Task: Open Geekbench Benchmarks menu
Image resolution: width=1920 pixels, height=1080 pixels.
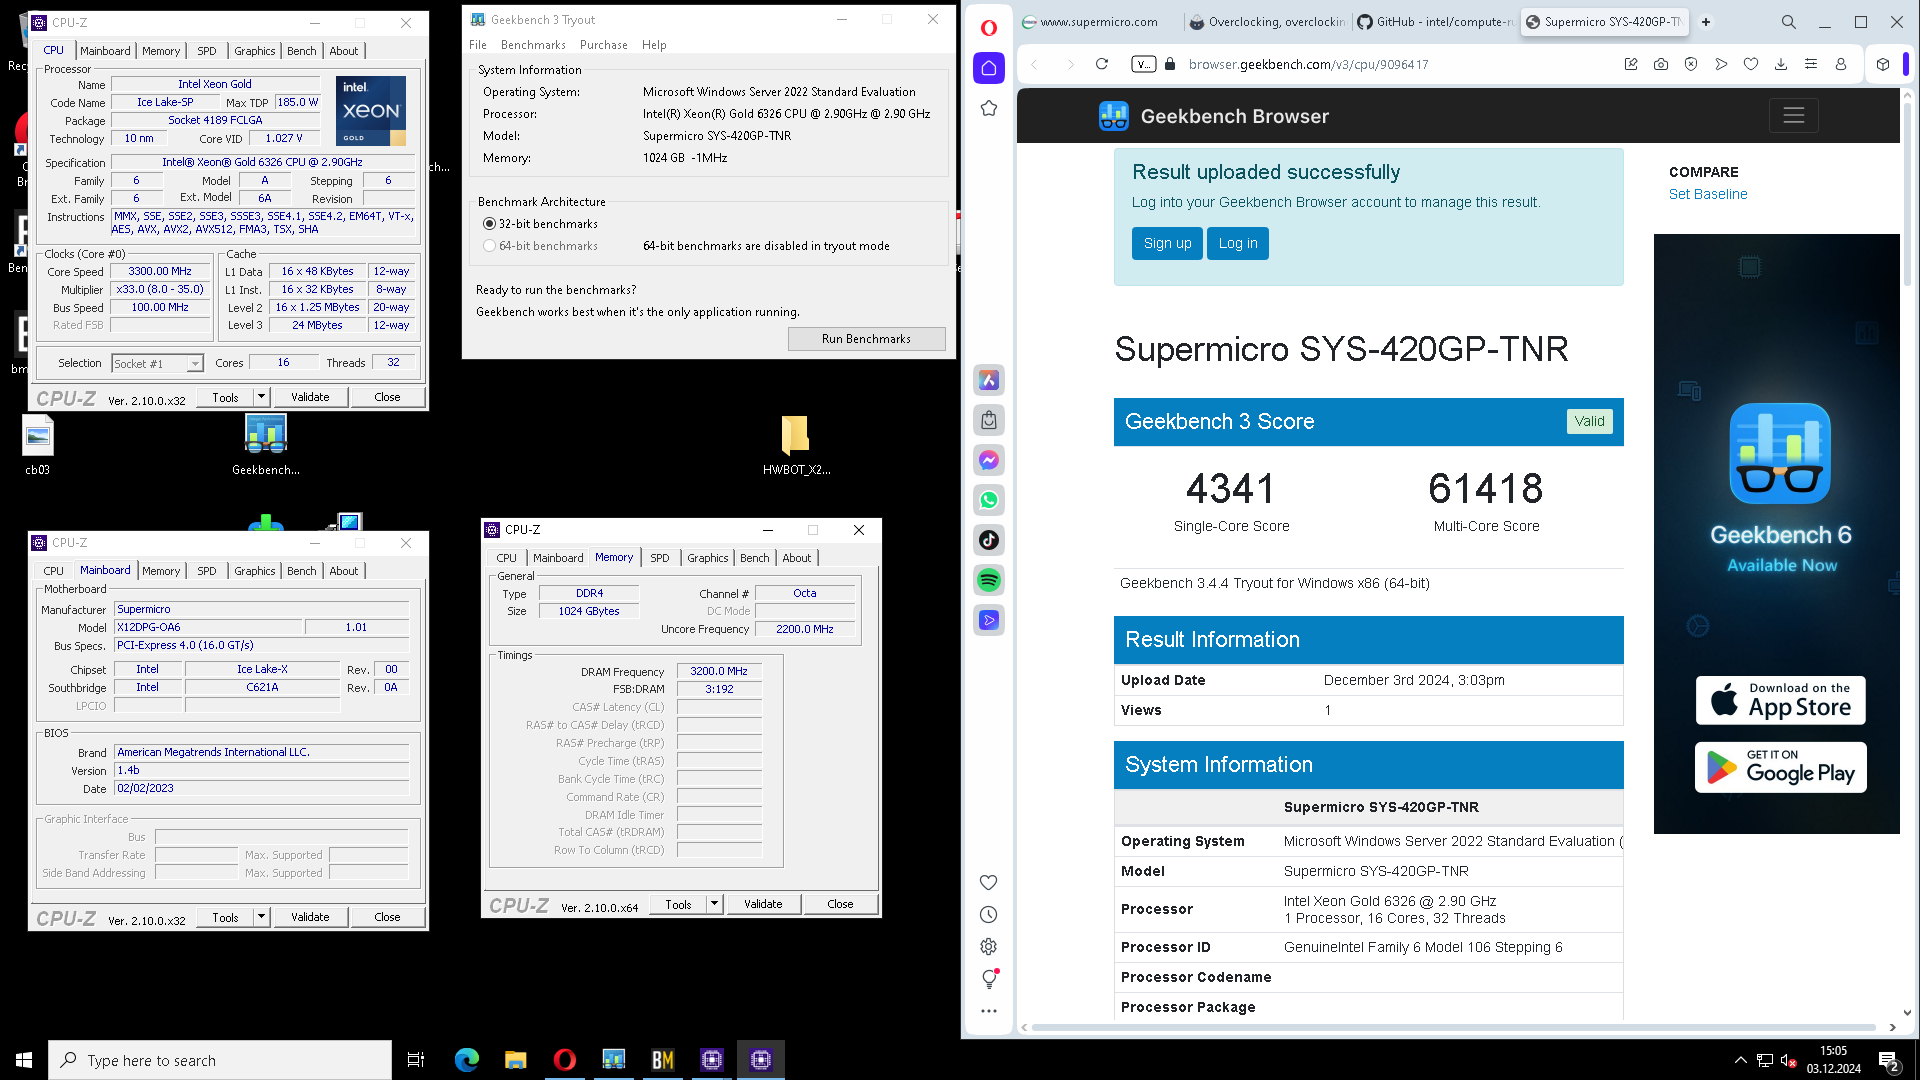Action: [533, 45]
